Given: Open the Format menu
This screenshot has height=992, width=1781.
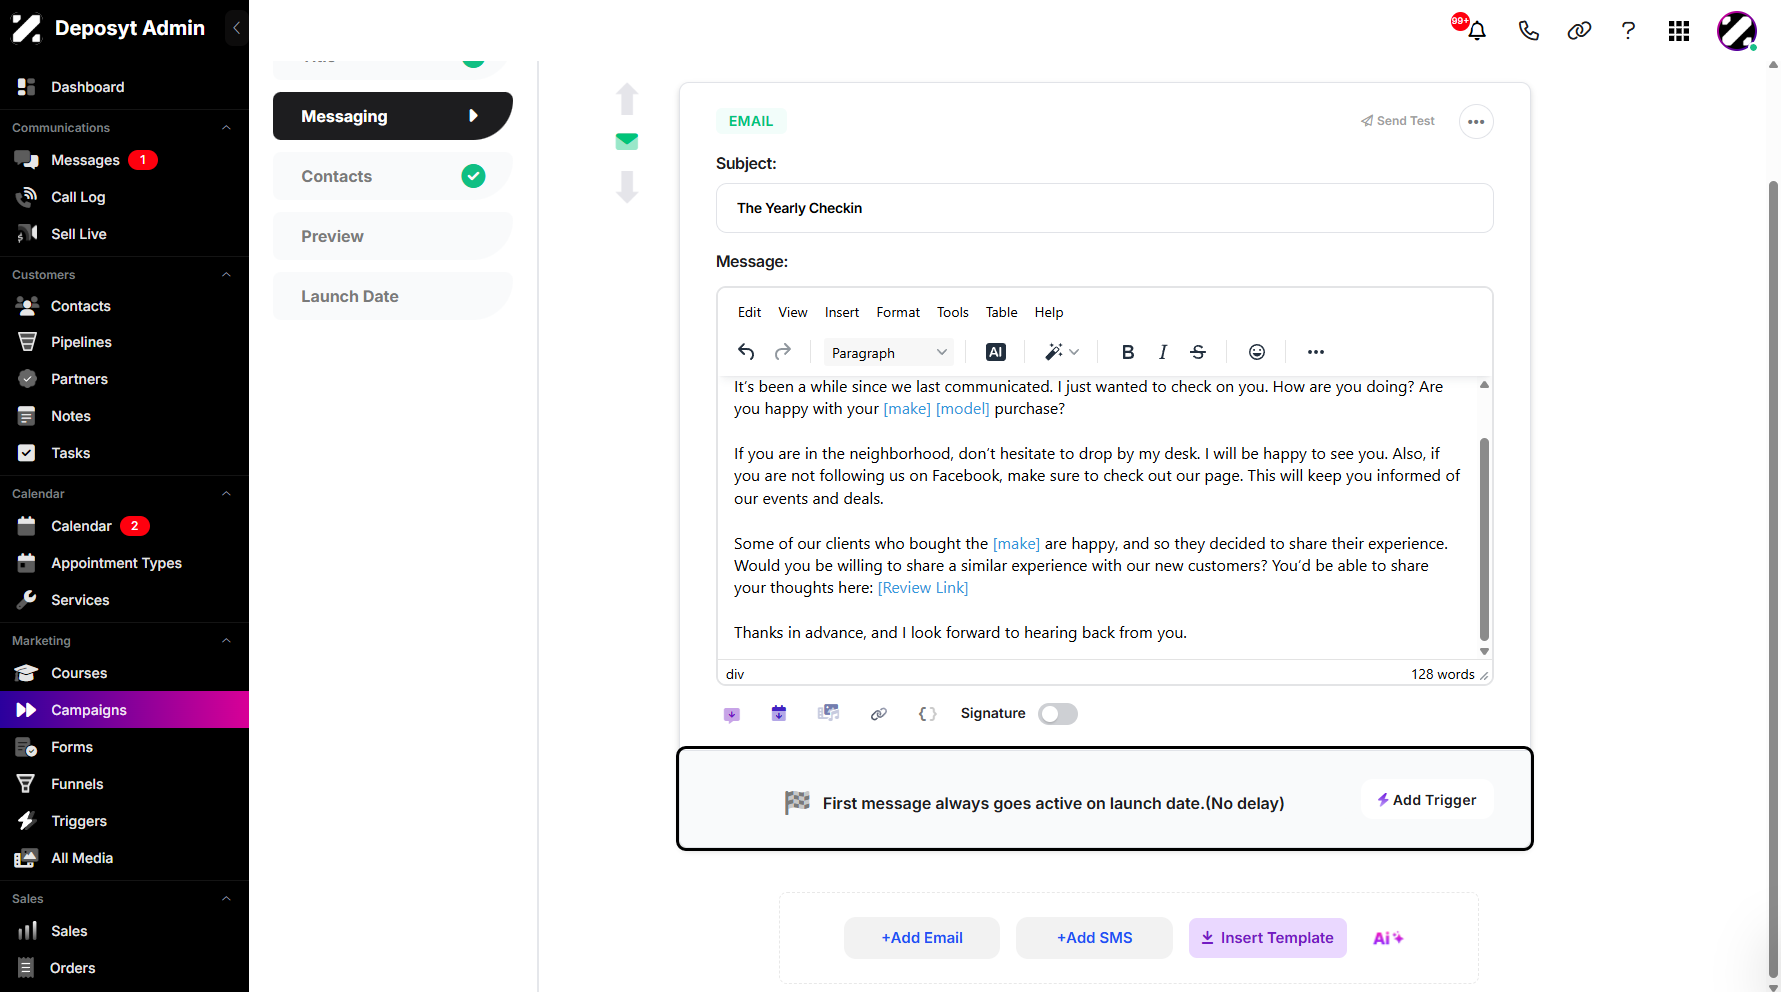Looking at the screenshot, I should click(x=898, y=312).
